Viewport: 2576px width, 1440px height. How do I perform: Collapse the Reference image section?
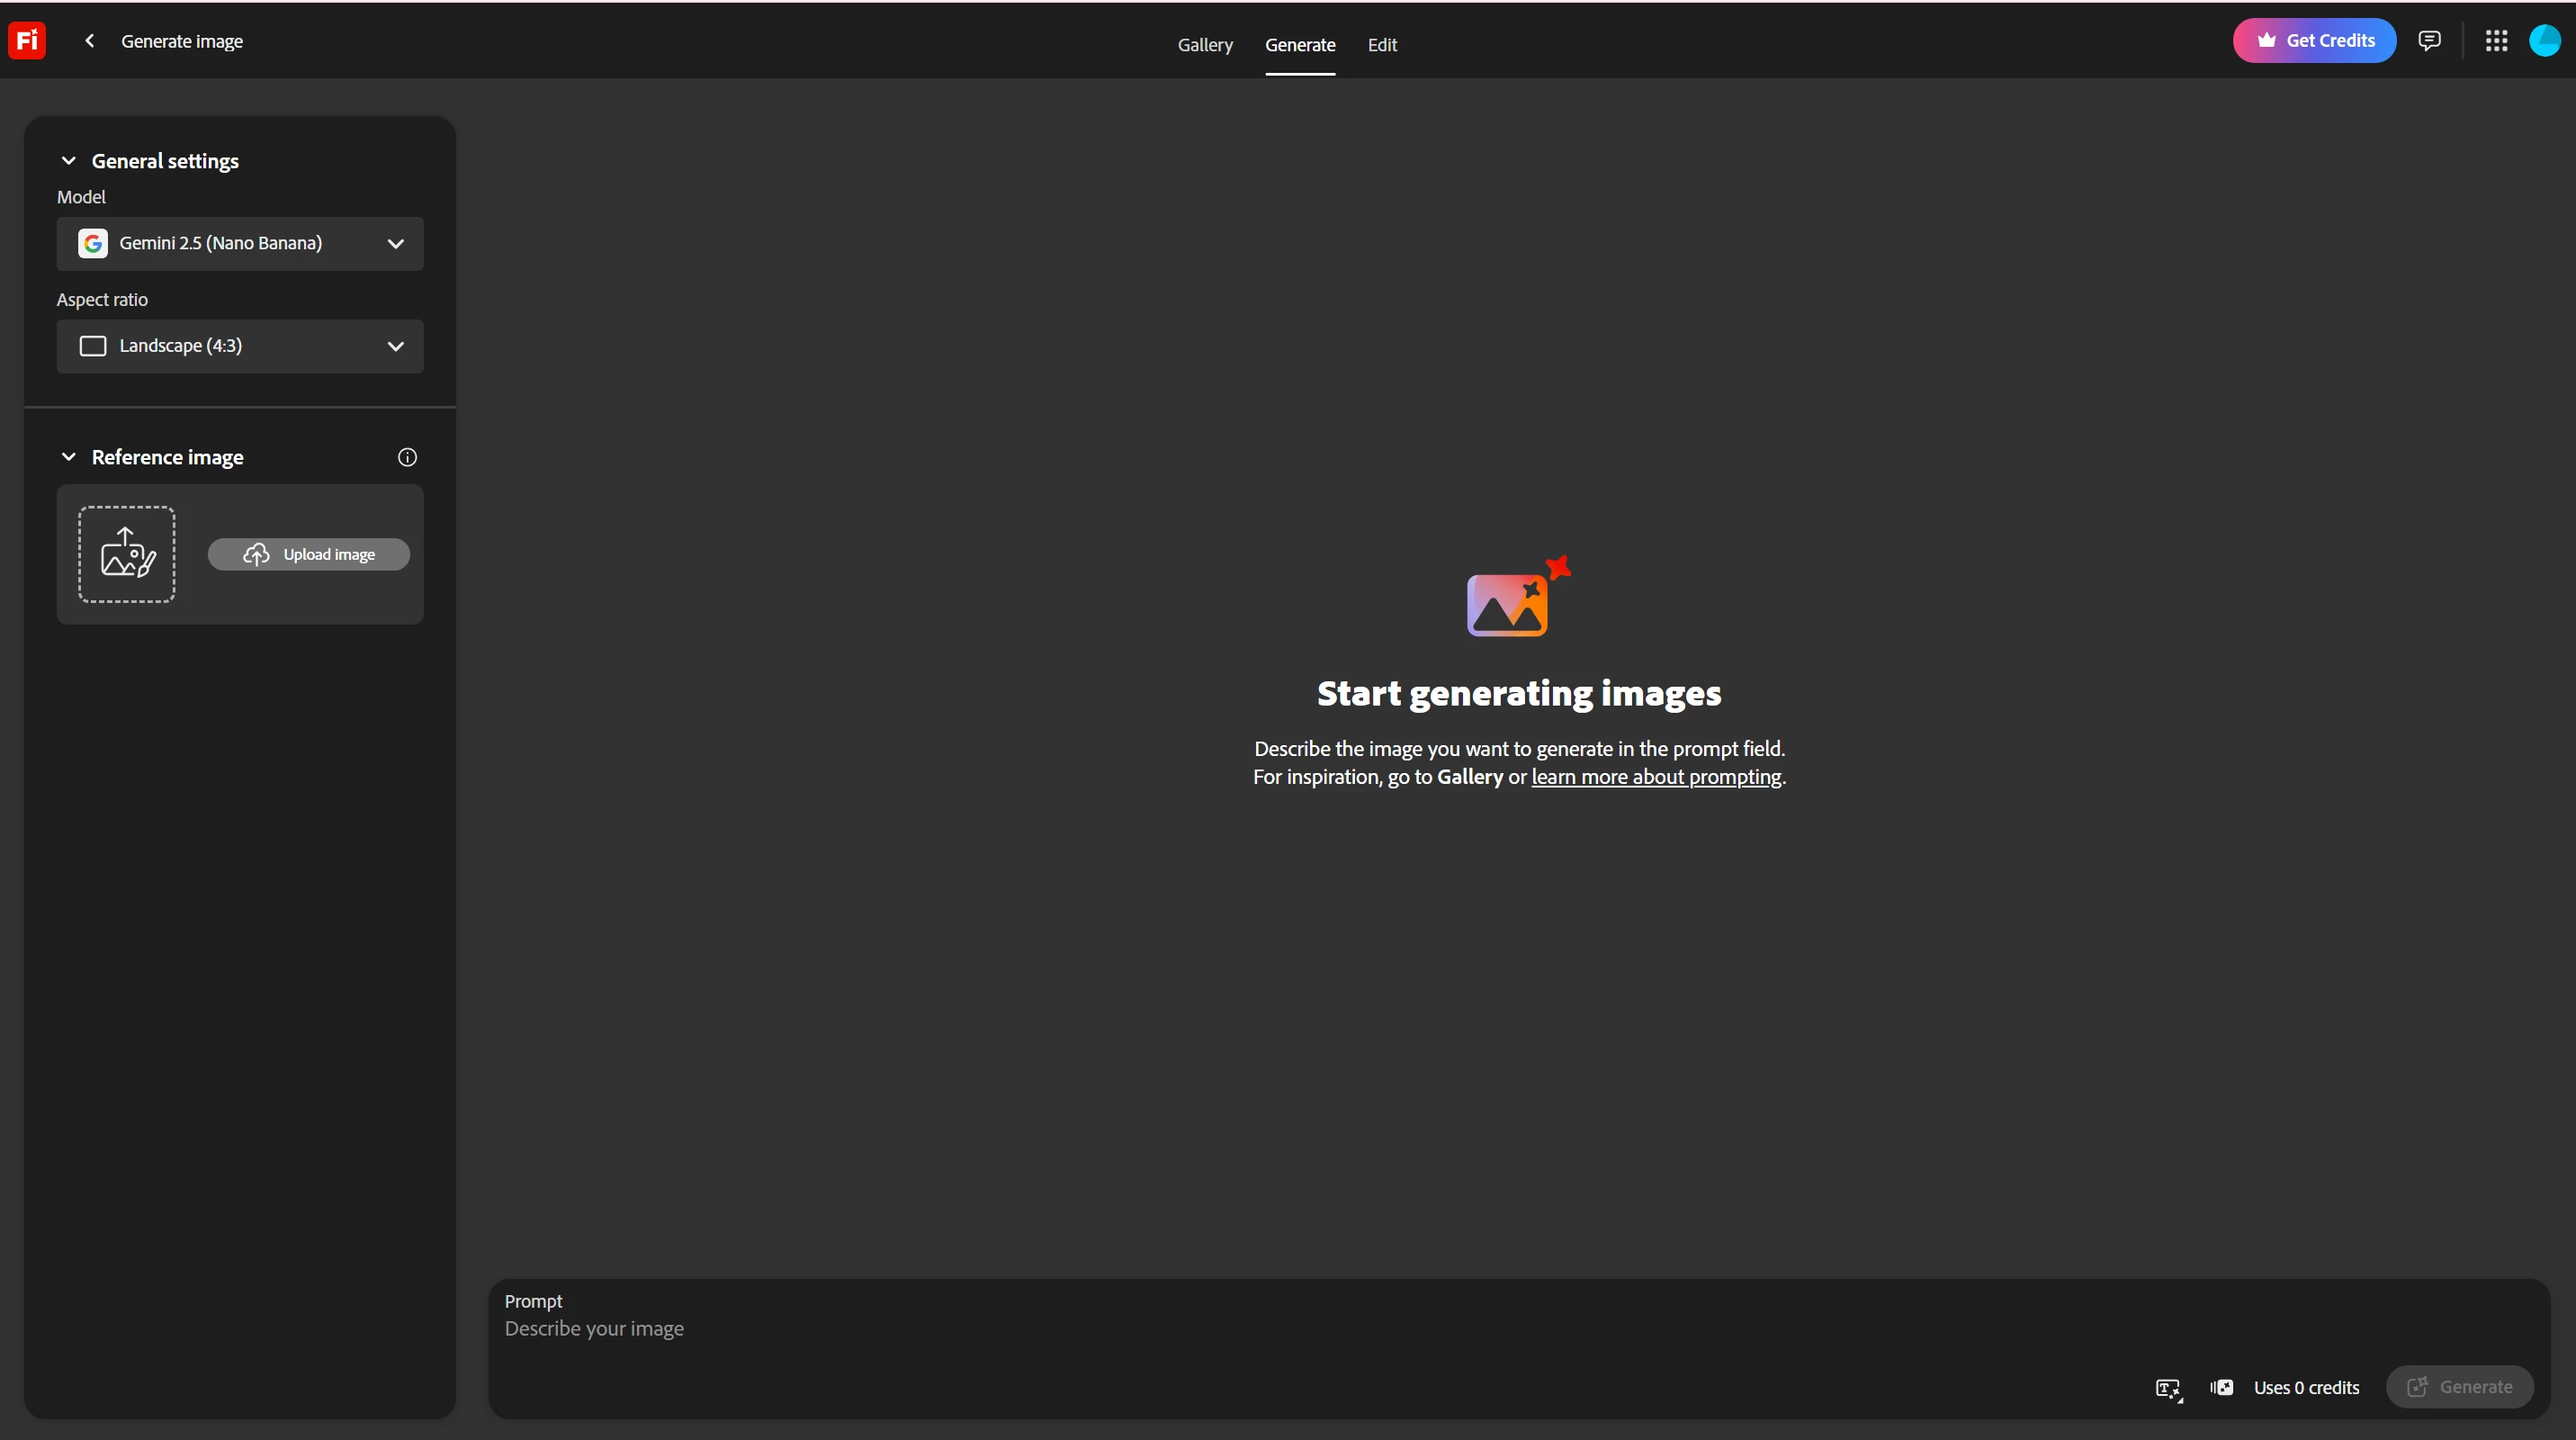coord(69,457)
